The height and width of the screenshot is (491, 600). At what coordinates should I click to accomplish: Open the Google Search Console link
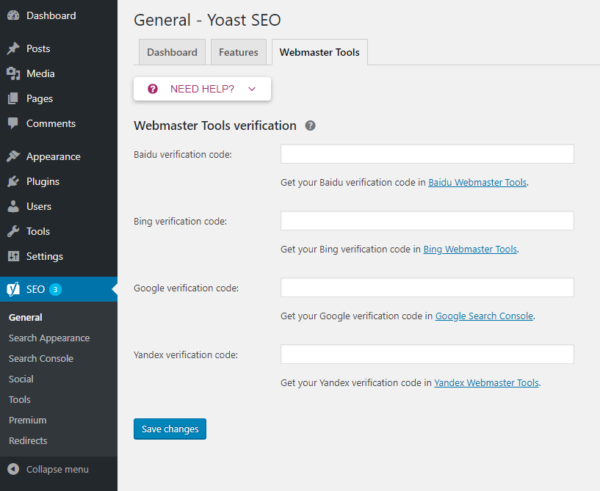pyautogui.click(x=484, y=316)
